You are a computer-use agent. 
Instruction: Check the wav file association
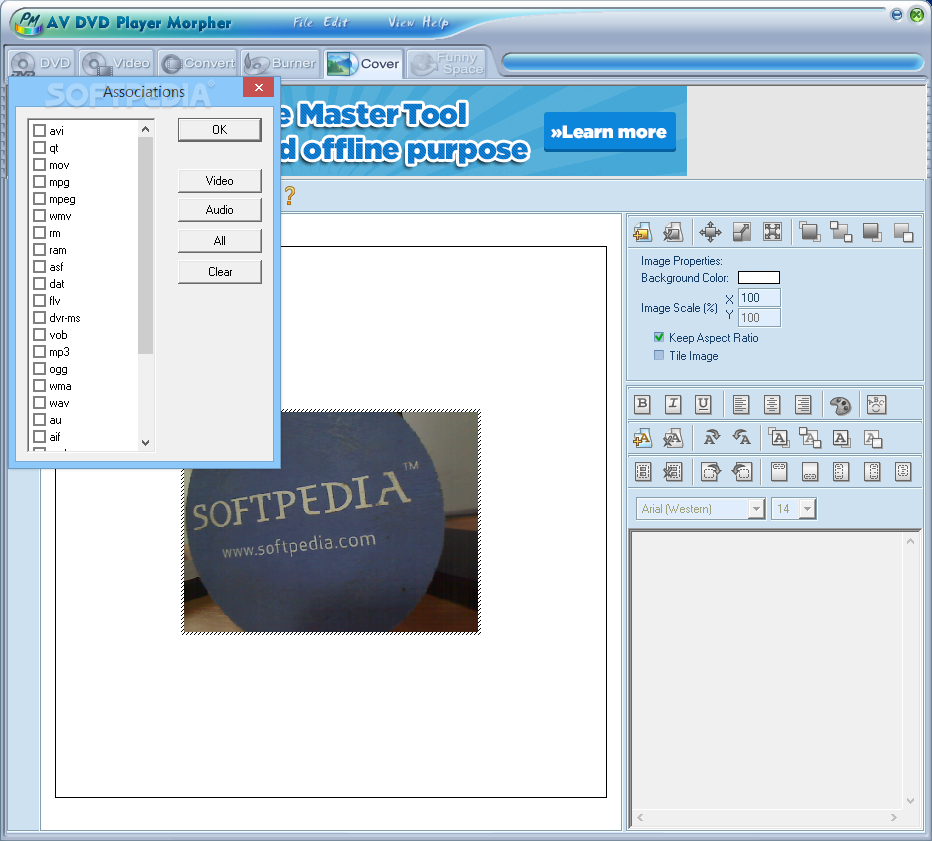click(39, 403)
